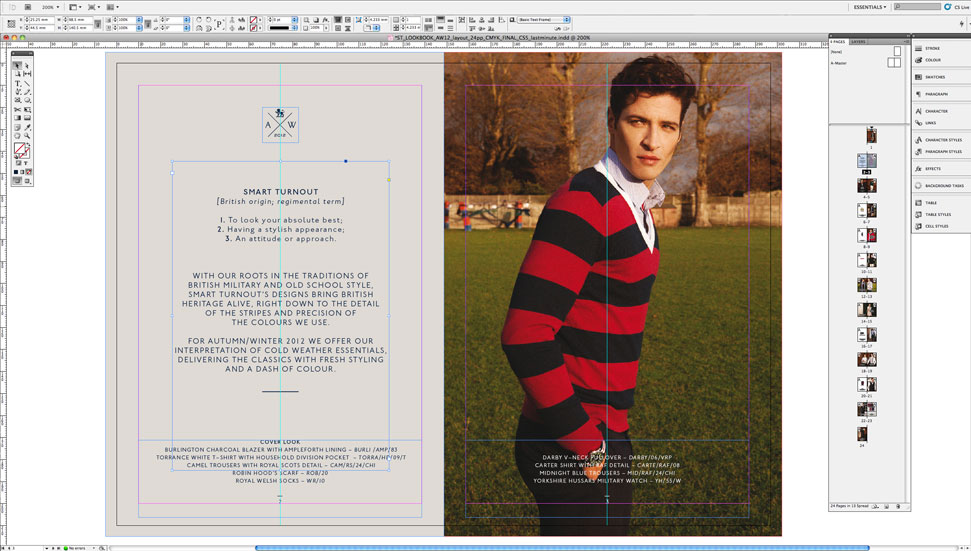The image size is (971, 551).
Task: Open the Background Tasks panel
Action: tap(941, 186)
